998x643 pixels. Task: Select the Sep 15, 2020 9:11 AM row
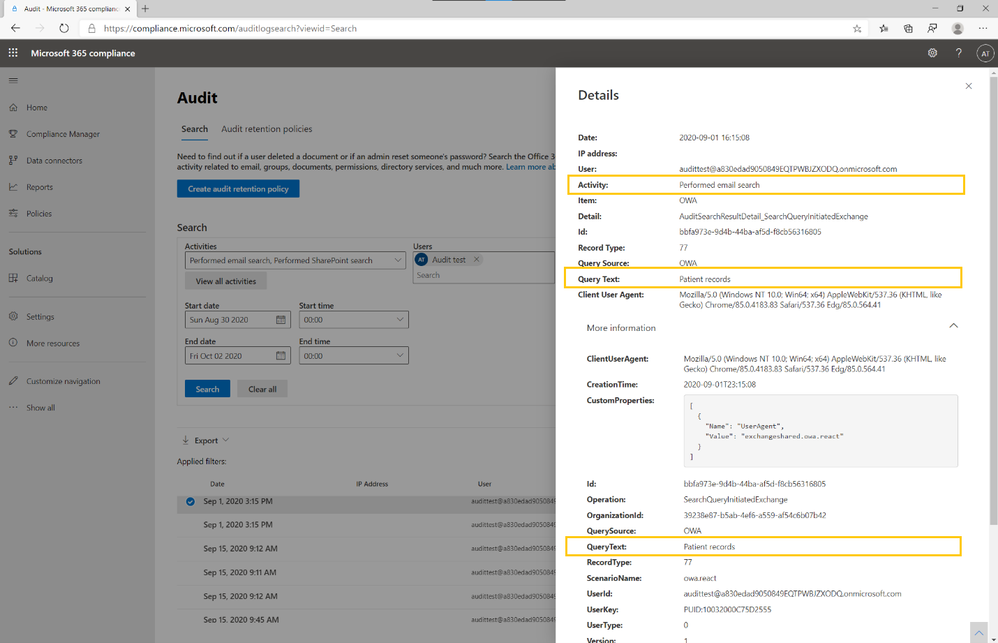[x=366, y=572]
